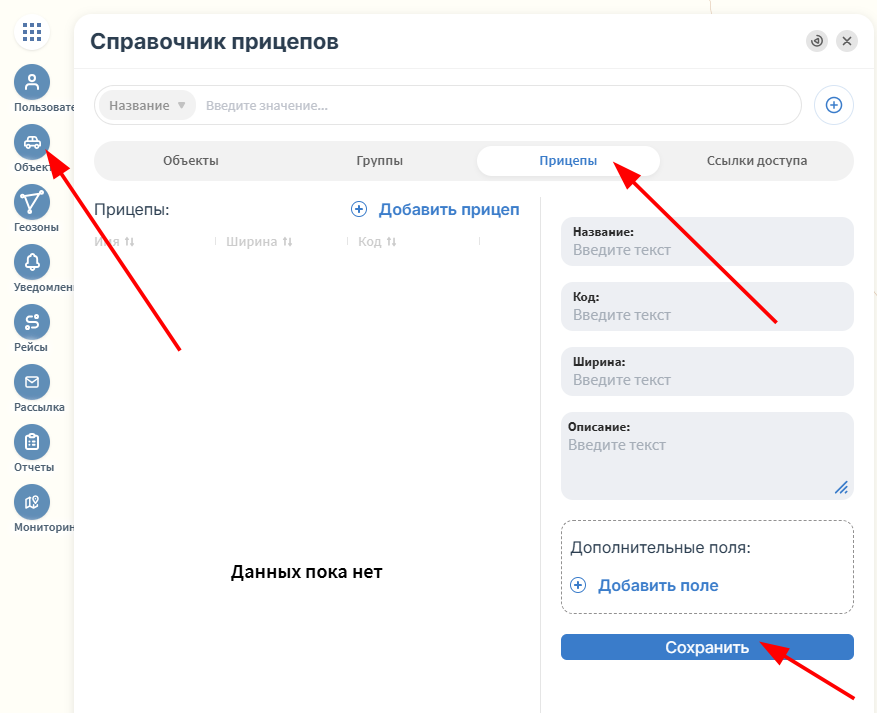The height and width of the screenshot is (713, 877).
Task: Click the history icon beside close button
Action: click(817, 41)
